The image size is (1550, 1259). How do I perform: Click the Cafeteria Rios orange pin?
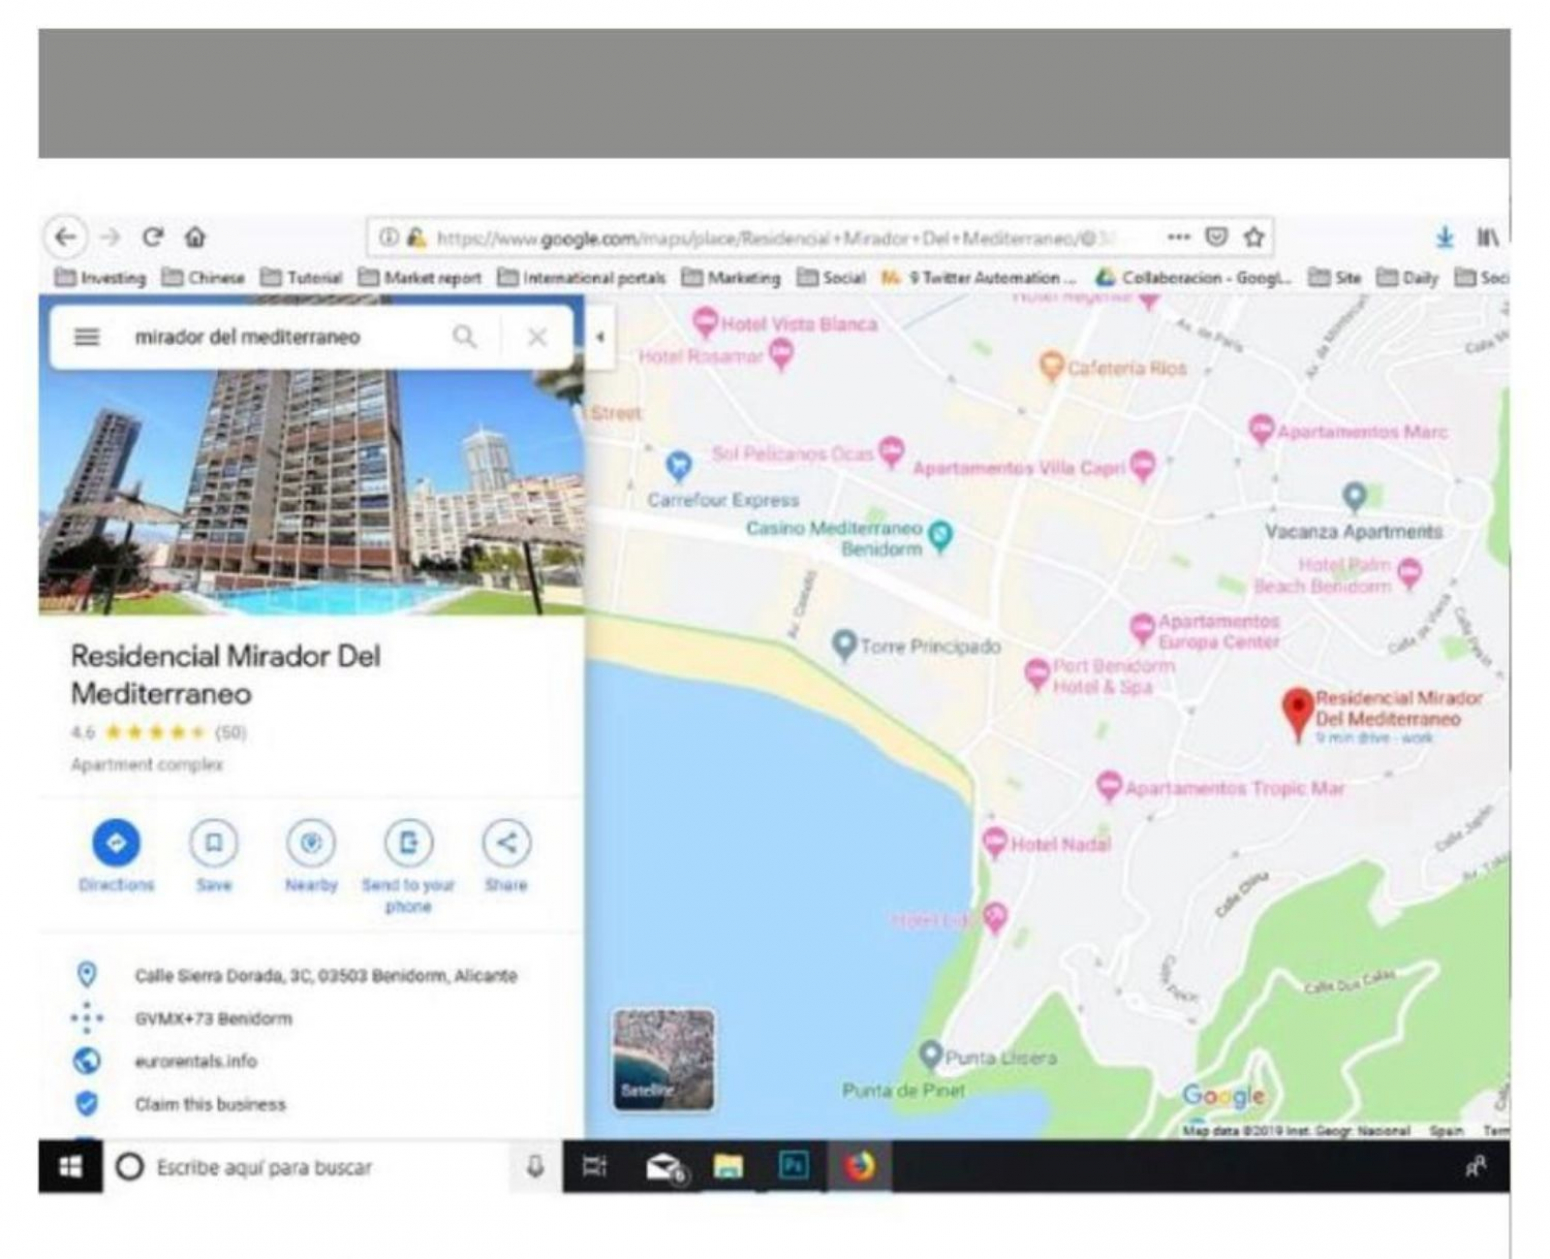pos(1051,366)
